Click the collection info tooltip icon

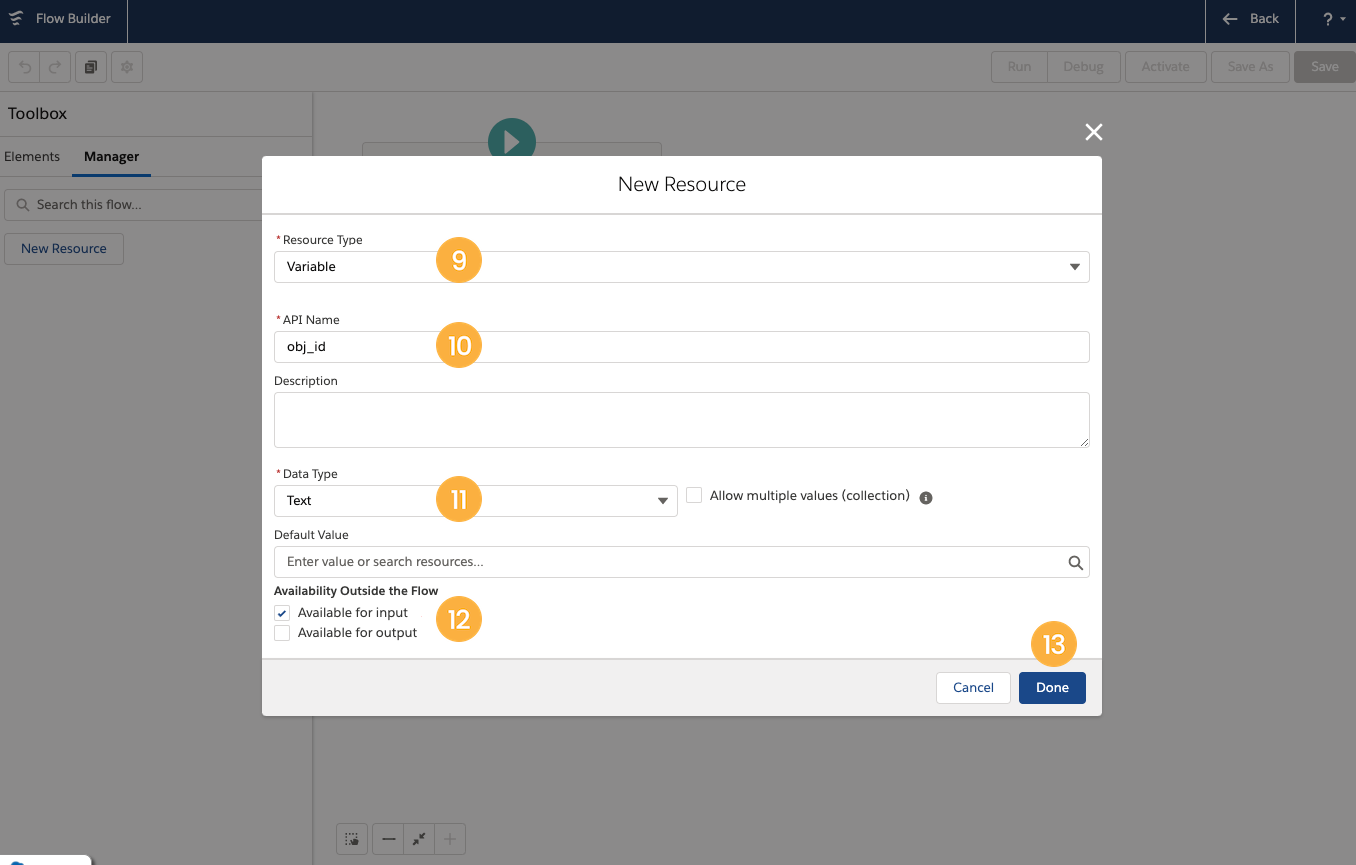(925, 497)
